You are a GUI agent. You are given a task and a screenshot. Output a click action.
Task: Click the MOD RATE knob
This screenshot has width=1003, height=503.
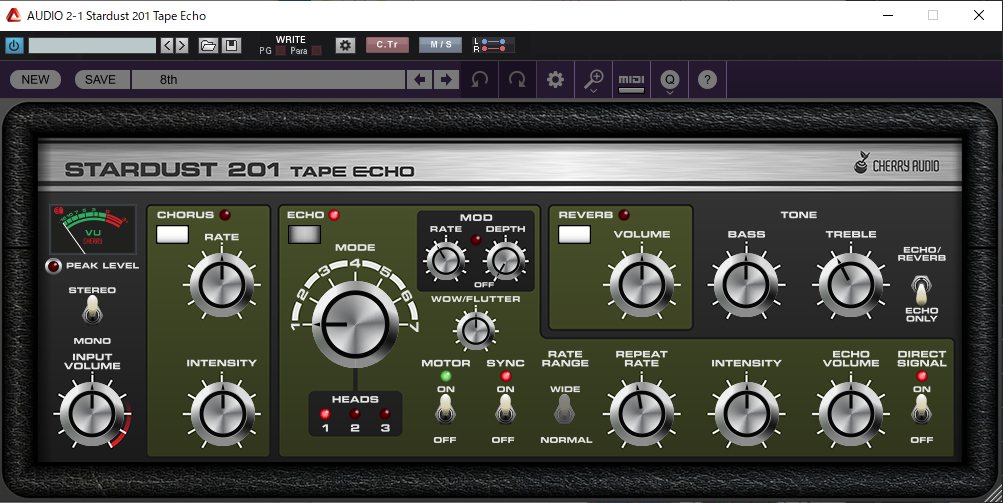click(x=445, y=260)
